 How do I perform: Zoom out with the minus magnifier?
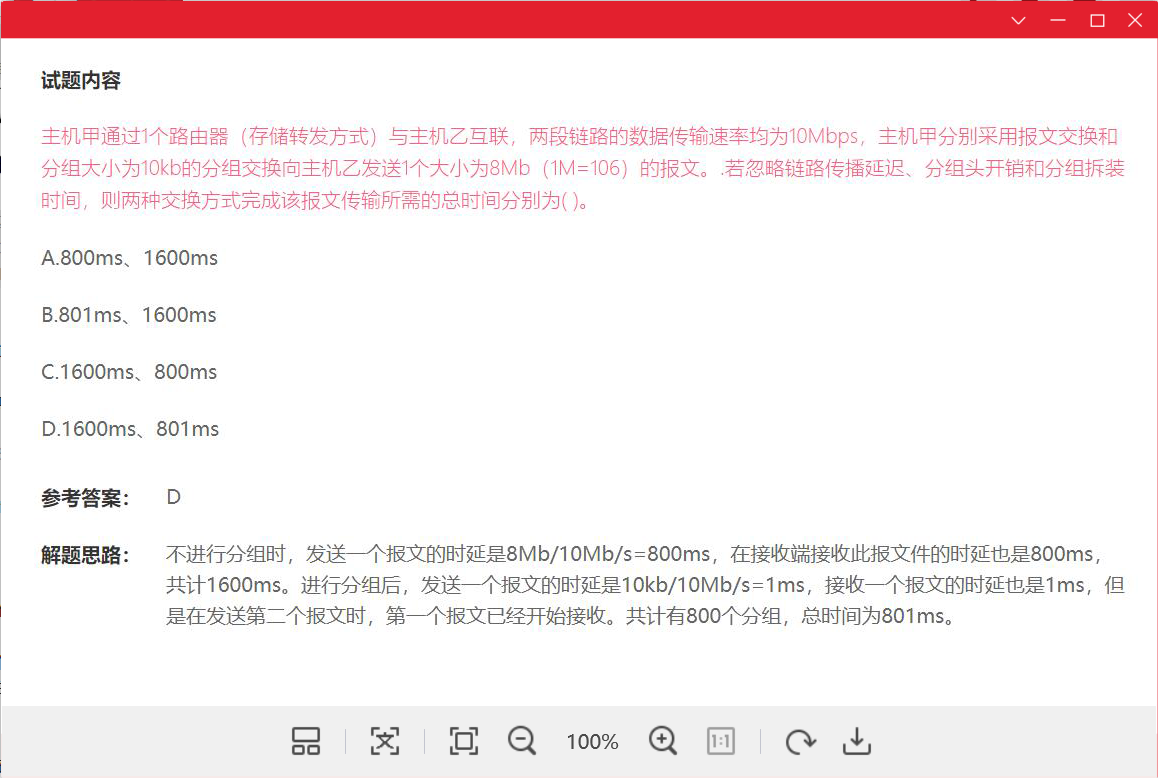point(522,740)
